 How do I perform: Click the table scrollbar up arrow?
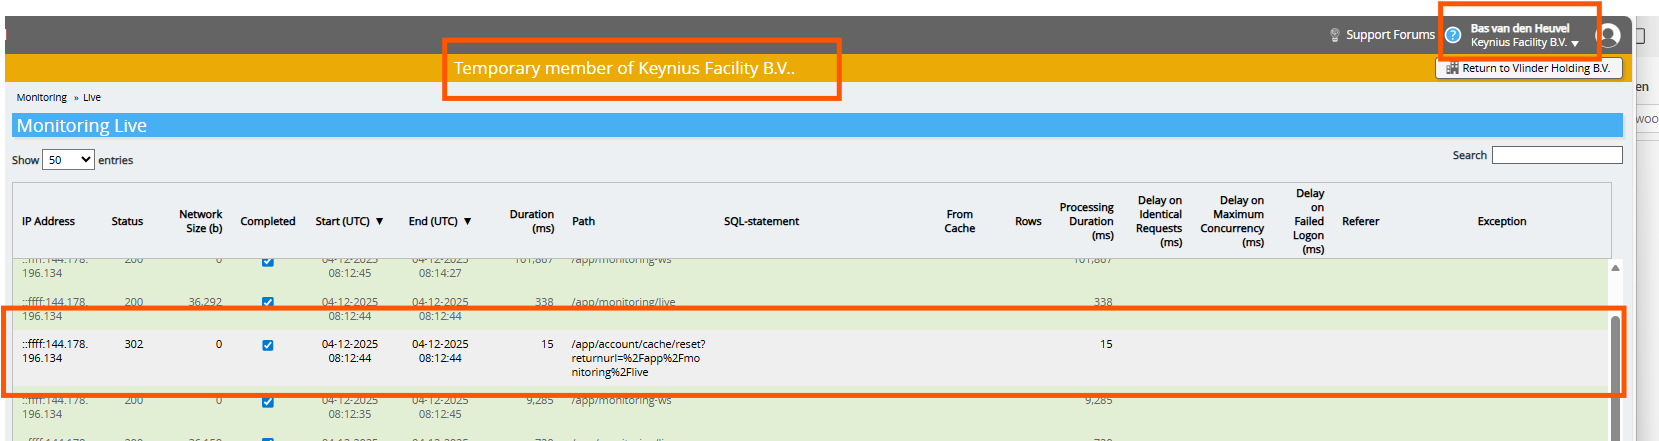[1615, 268]
